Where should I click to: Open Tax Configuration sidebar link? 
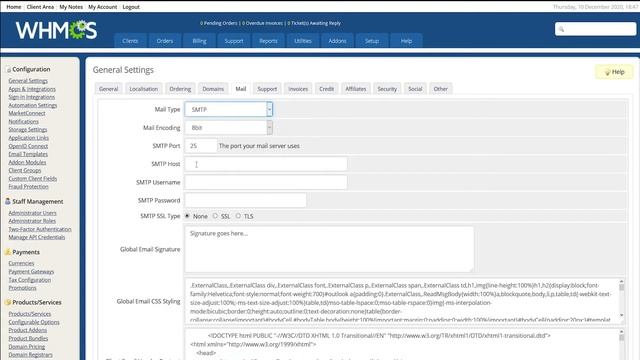pyautogui.click(x=30, y=280)
